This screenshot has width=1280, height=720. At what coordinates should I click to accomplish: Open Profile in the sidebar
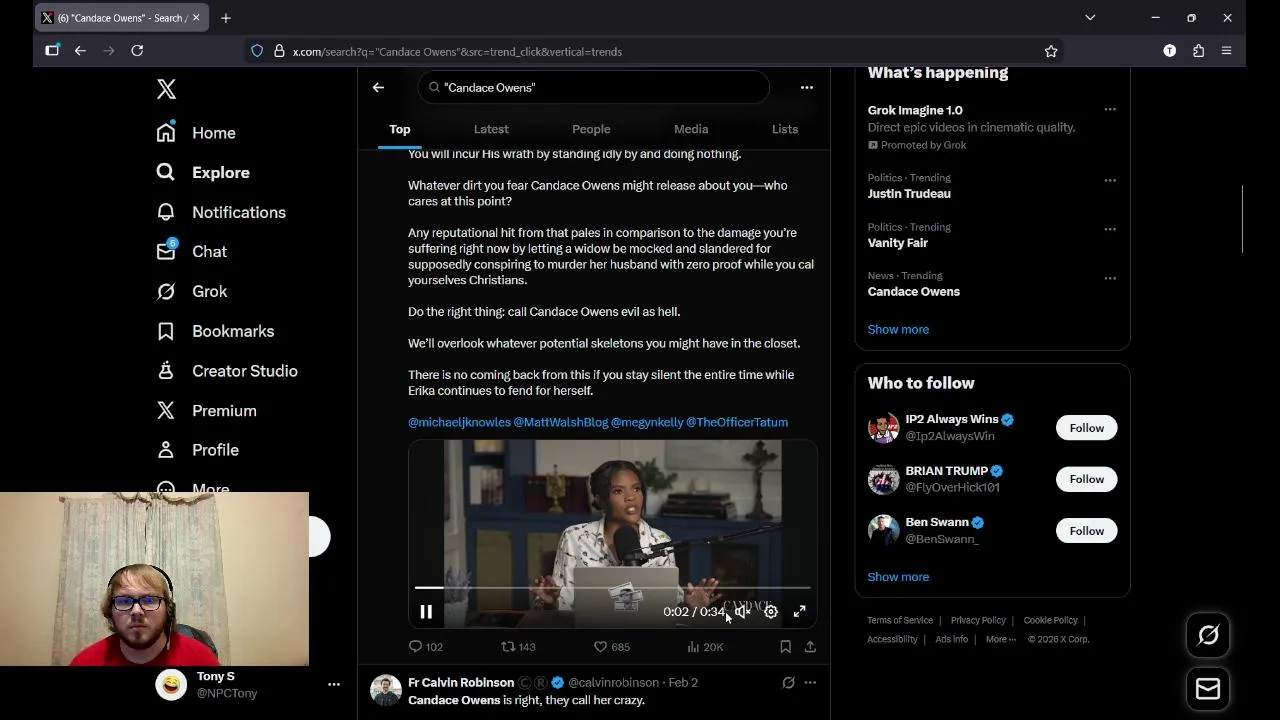coord(197,450)
